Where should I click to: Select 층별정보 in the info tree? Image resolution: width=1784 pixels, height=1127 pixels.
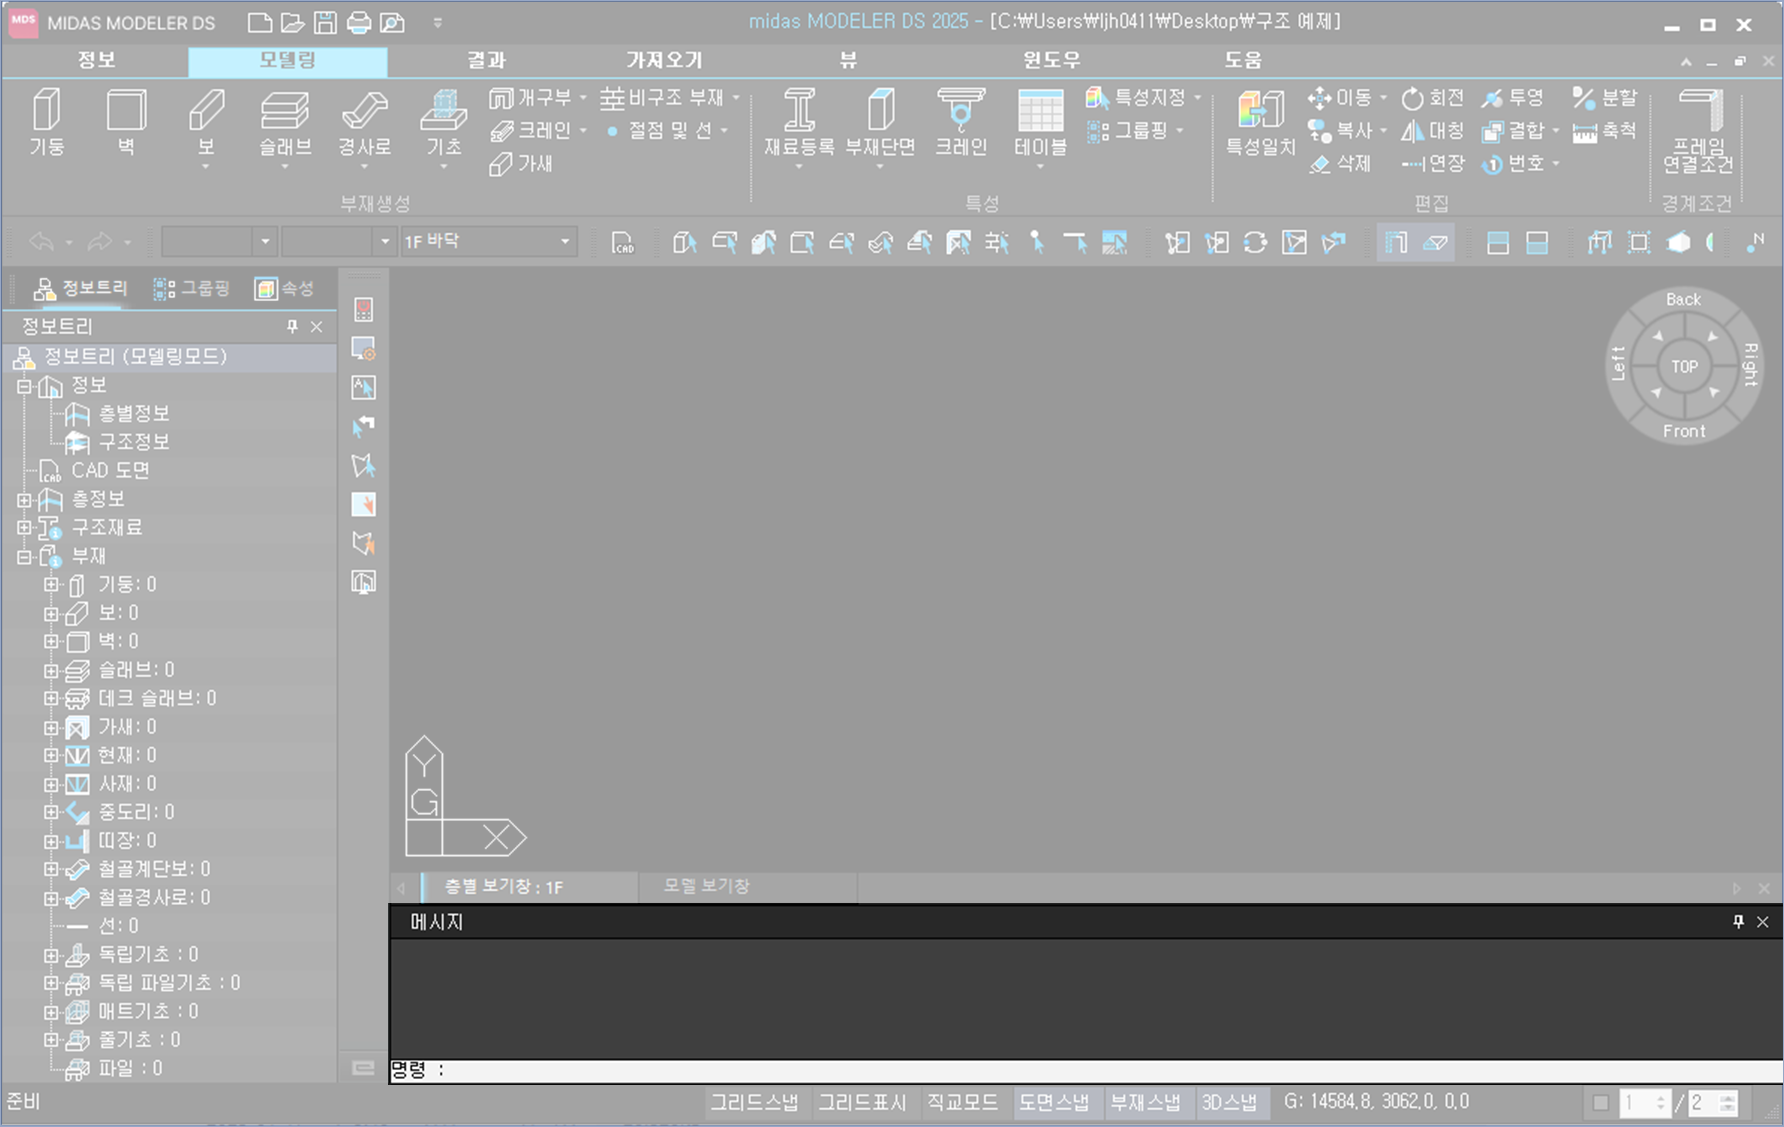pyautogui.click(x=134, y=413)
